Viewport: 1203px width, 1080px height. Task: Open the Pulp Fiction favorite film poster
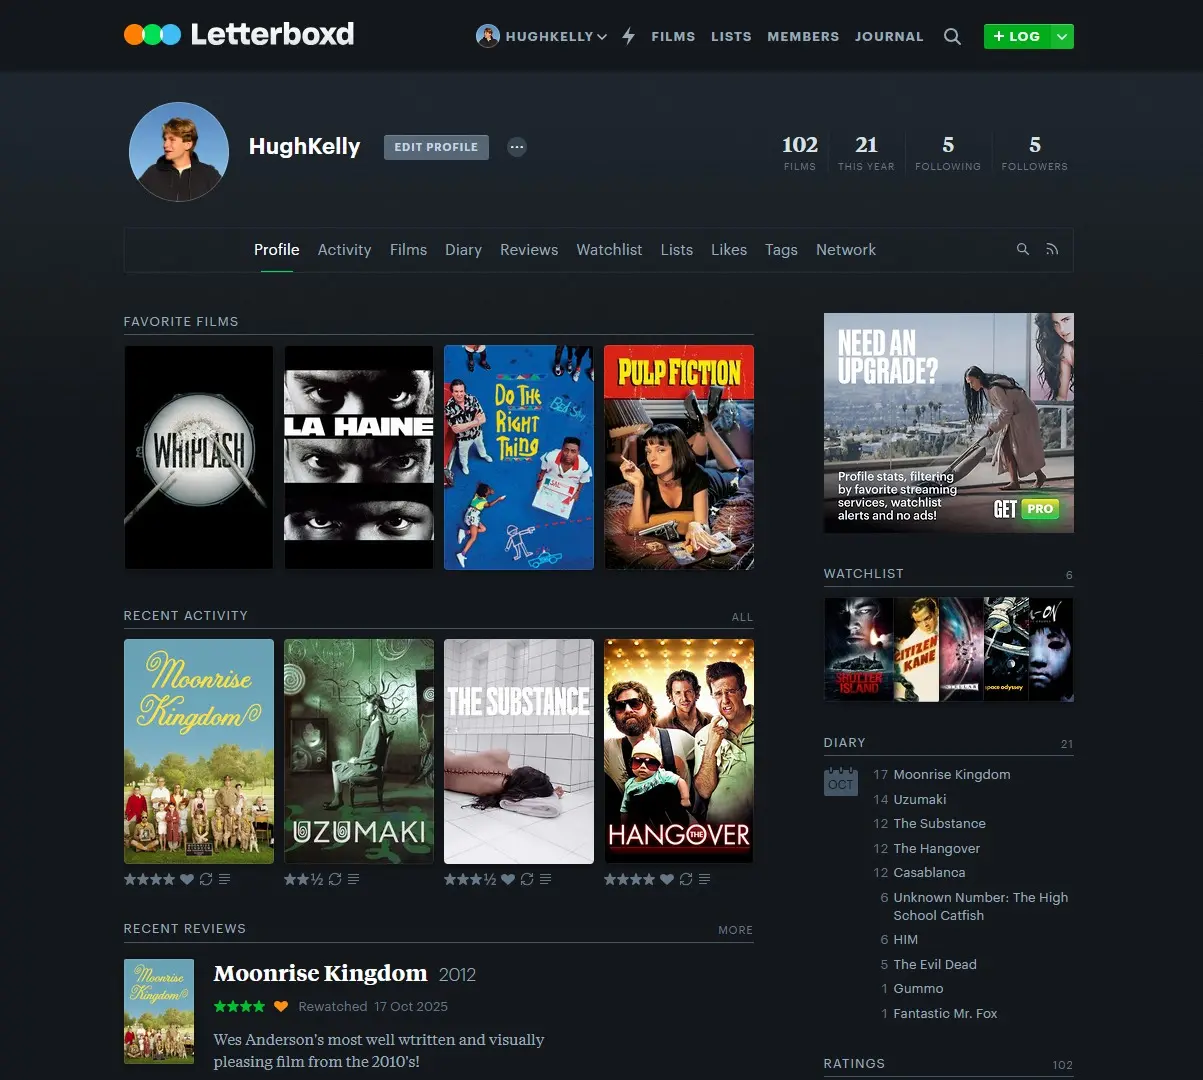click(x=679, y=458)
